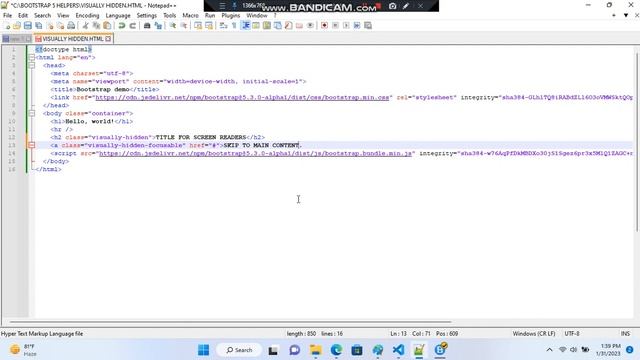640x360 pixels.
Task: Open the Plugins menu
Action: (x=231, y=16)
